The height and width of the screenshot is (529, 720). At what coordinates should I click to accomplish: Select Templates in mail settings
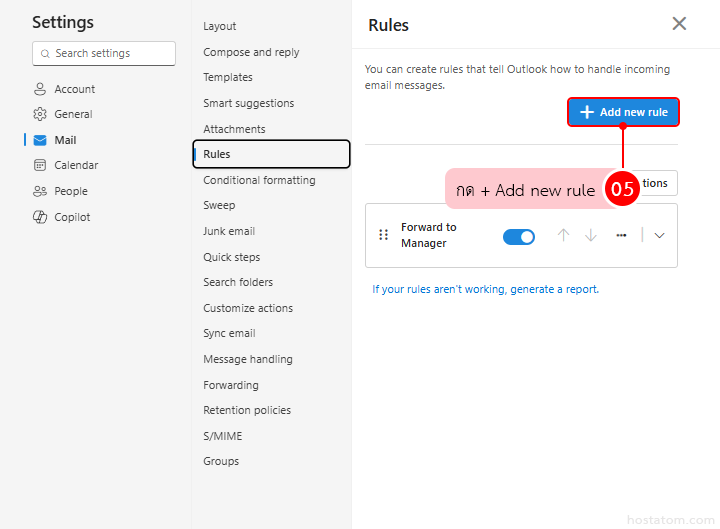tap(228, 77)
